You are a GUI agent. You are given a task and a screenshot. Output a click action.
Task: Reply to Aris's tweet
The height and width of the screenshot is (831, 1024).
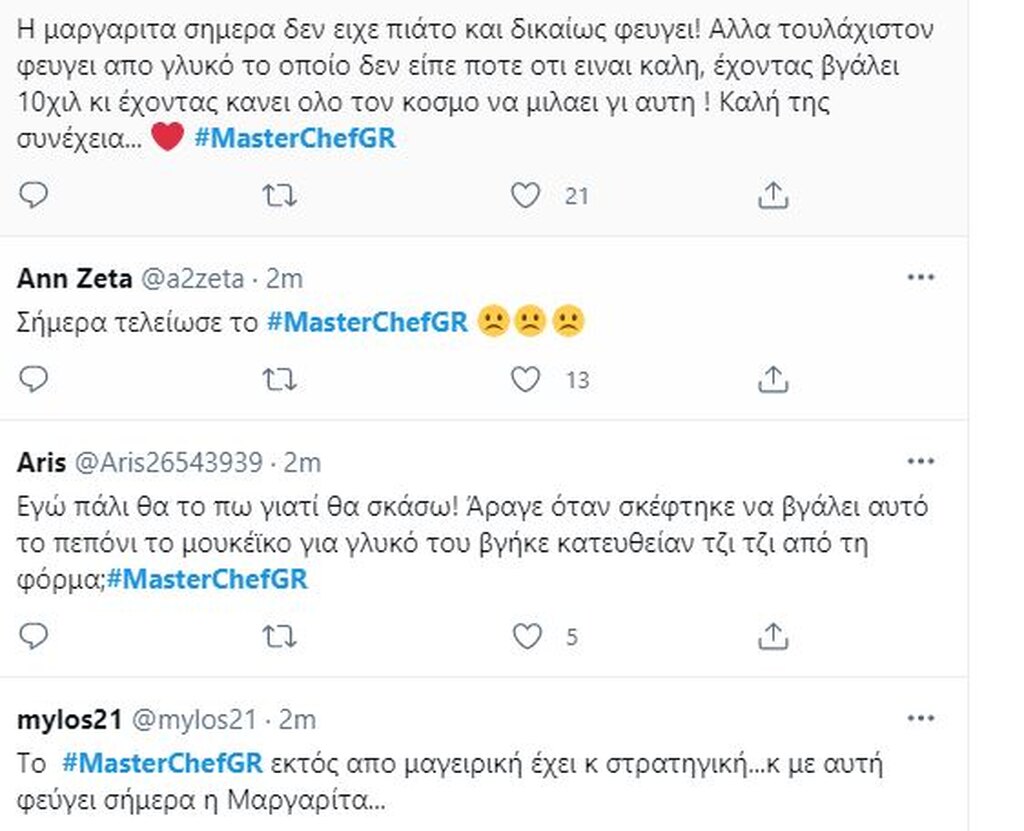point(34,635)
